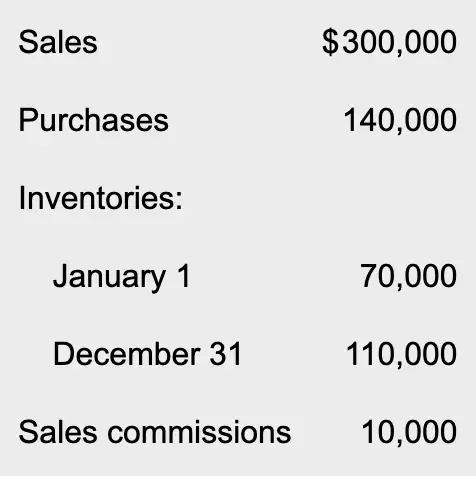Select the December 31 row label
Viewport: 476px width, 480px height.
[x=148, y=354]
